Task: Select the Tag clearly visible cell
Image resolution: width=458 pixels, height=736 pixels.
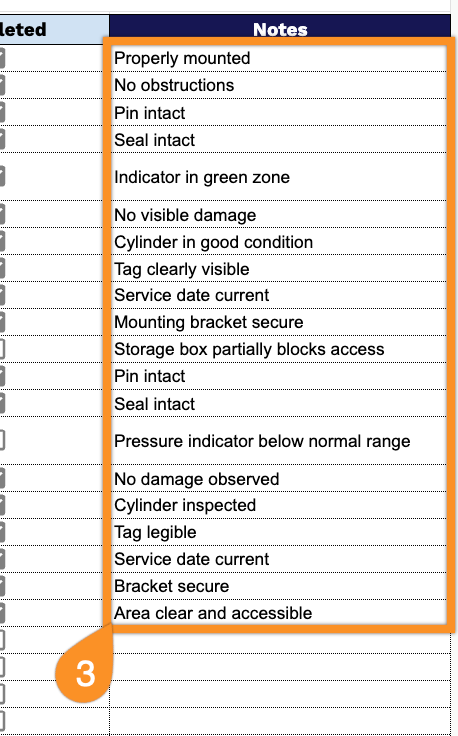Action: click(x=280, y=268)
